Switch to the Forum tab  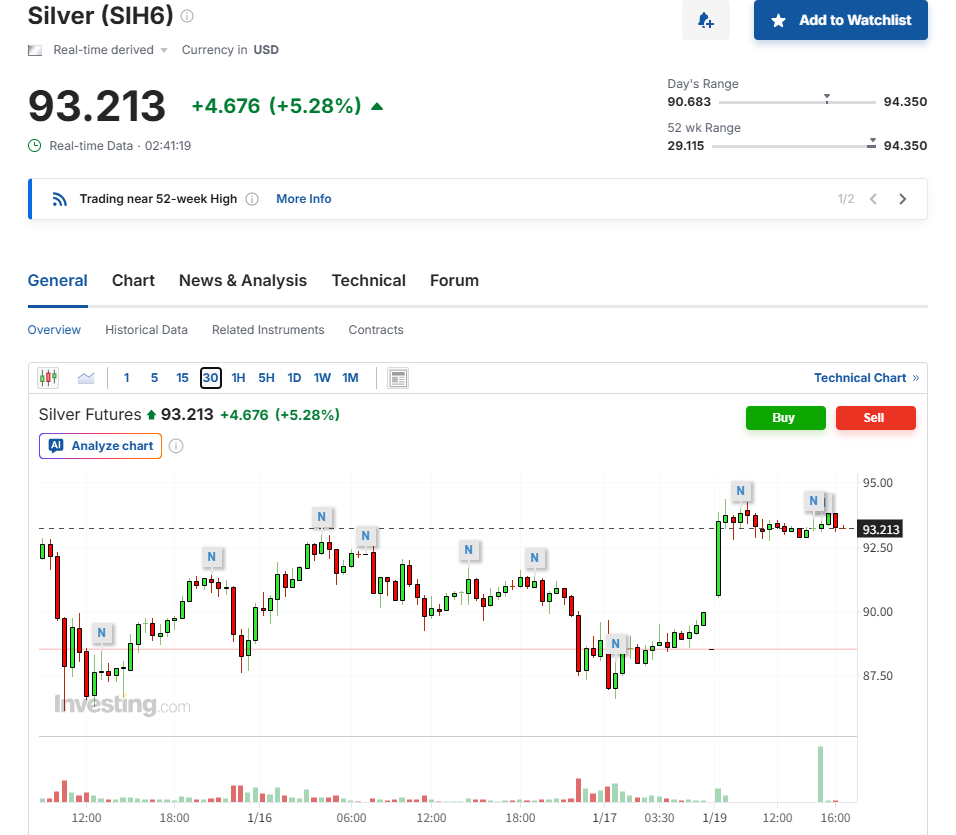click(x=454, y=281)
